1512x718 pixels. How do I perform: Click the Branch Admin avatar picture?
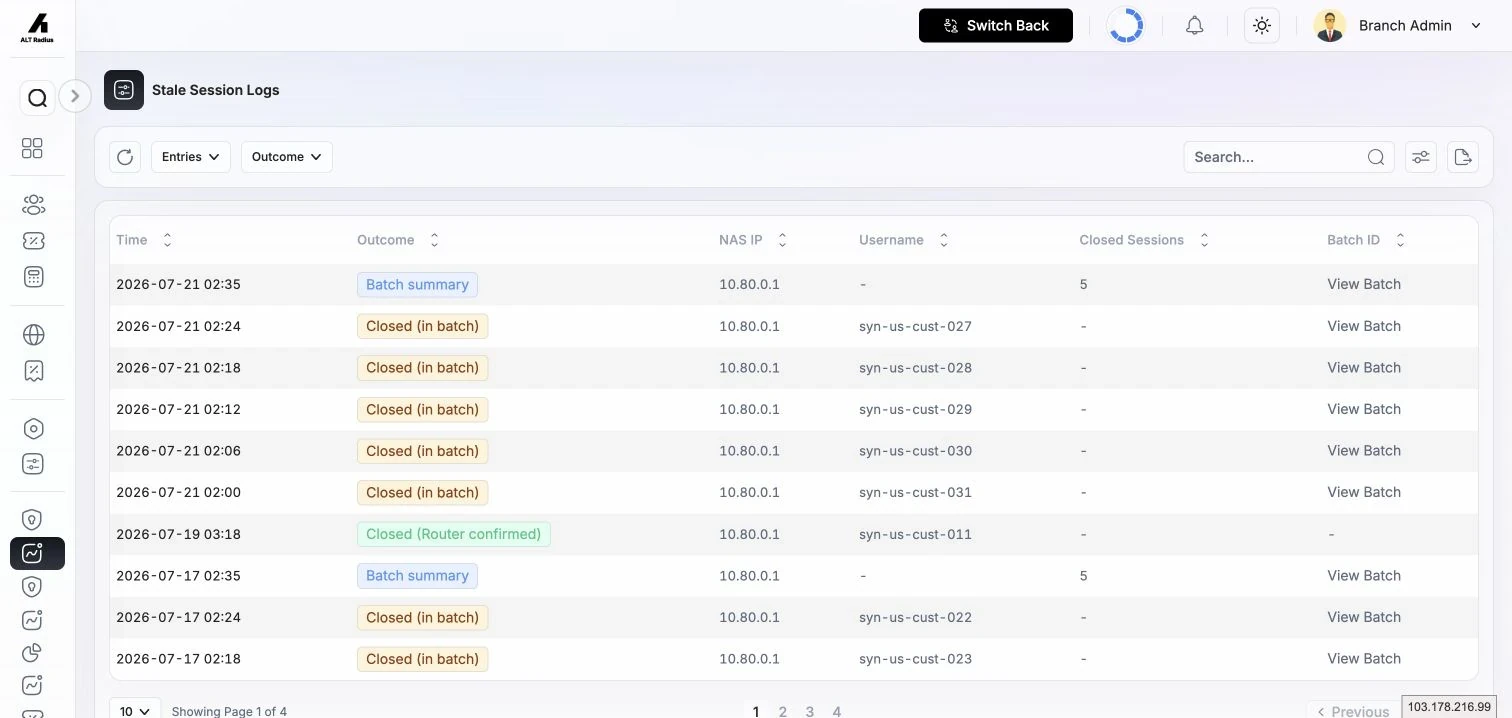1330,26
